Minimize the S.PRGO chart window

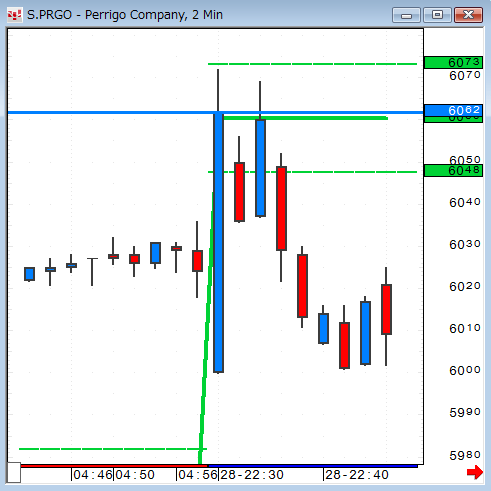click(406, 15)
